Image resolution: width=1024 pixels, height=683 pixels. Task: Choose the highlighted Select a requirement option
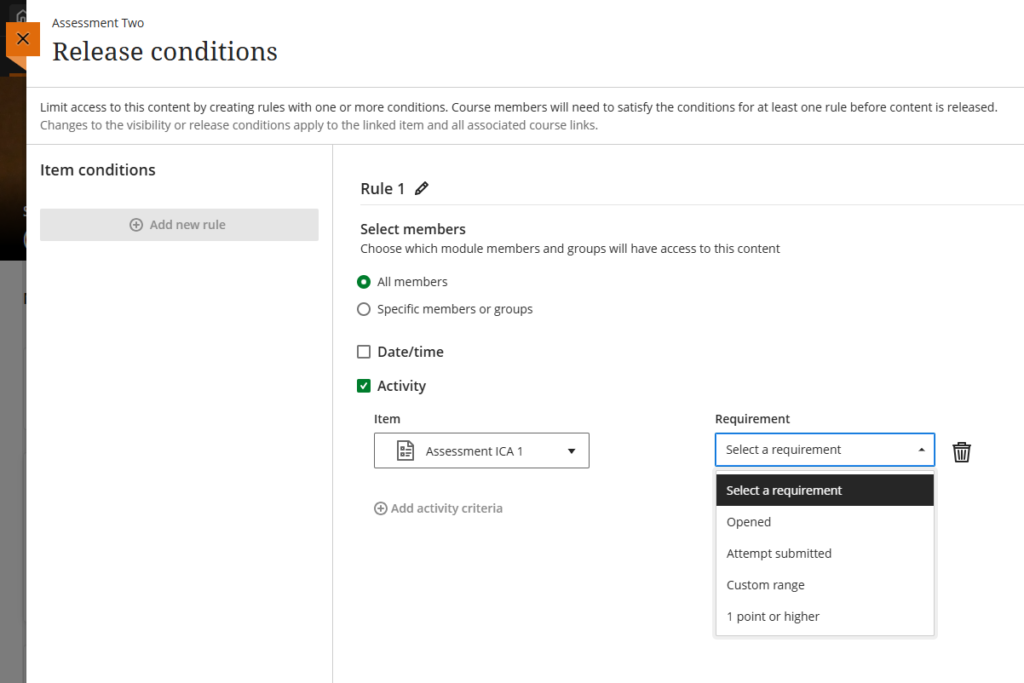point(825,490)
